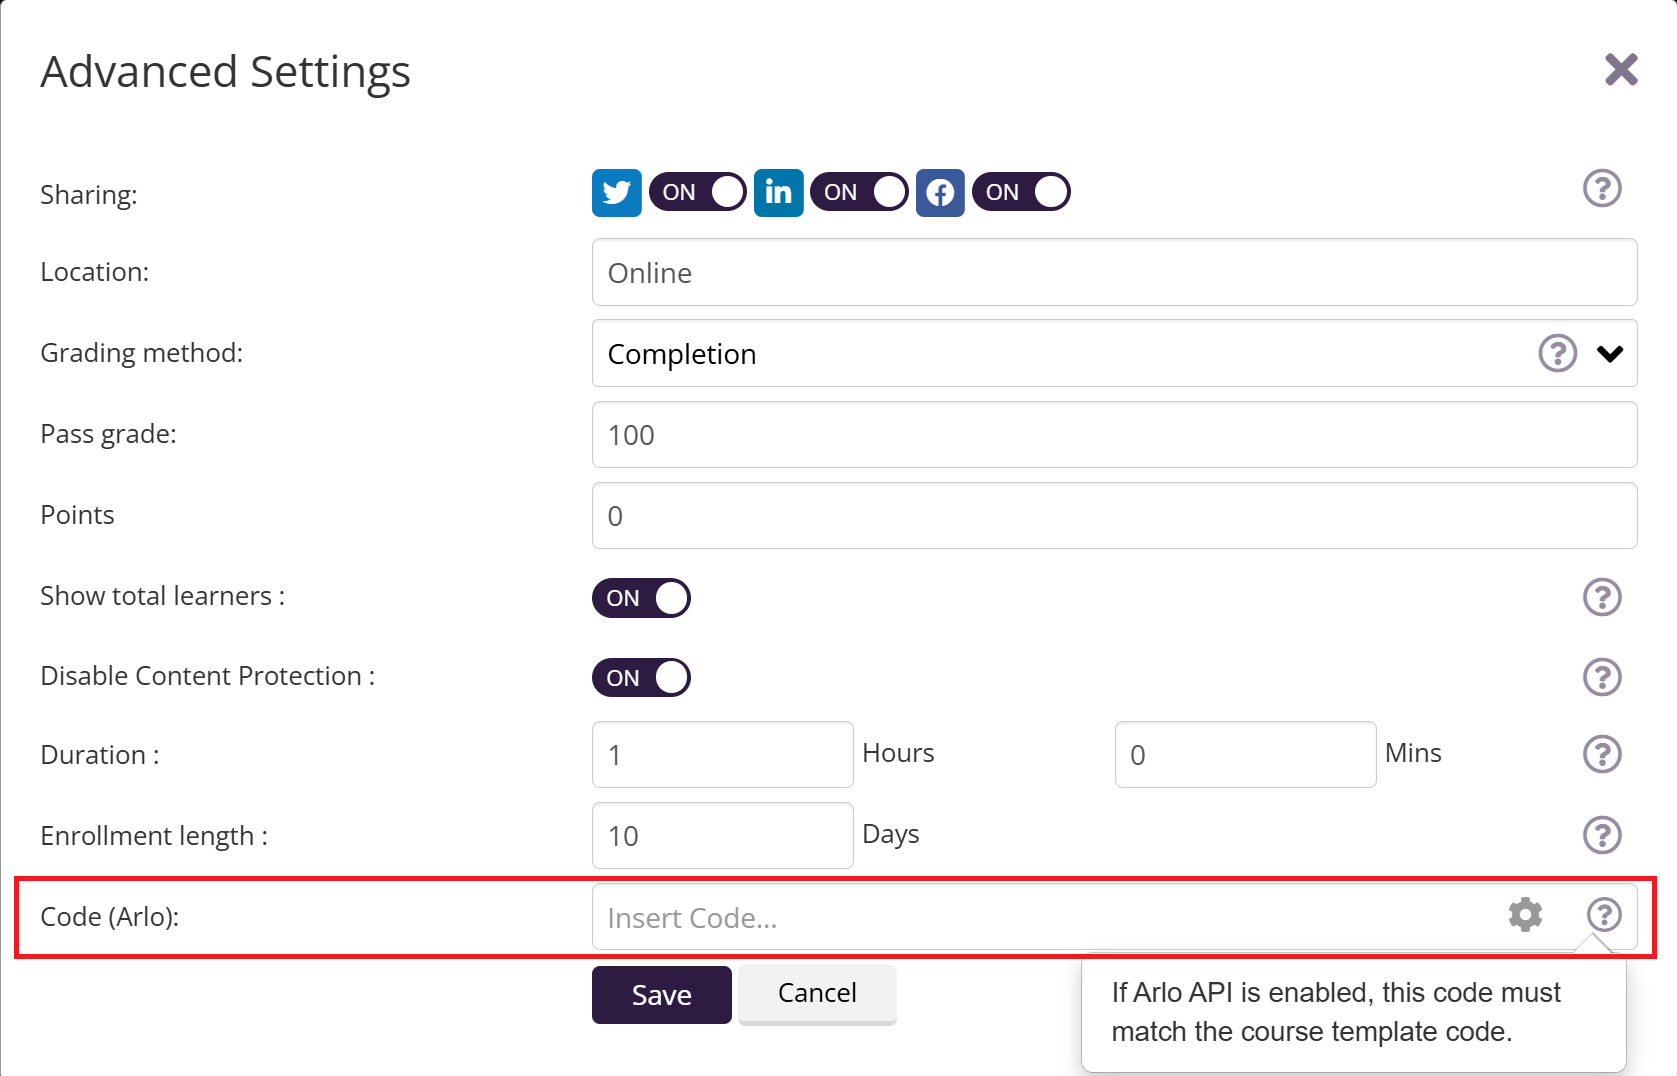Click help icon for Duration row
The image size is (1677, 1076).
point(1602,755)
